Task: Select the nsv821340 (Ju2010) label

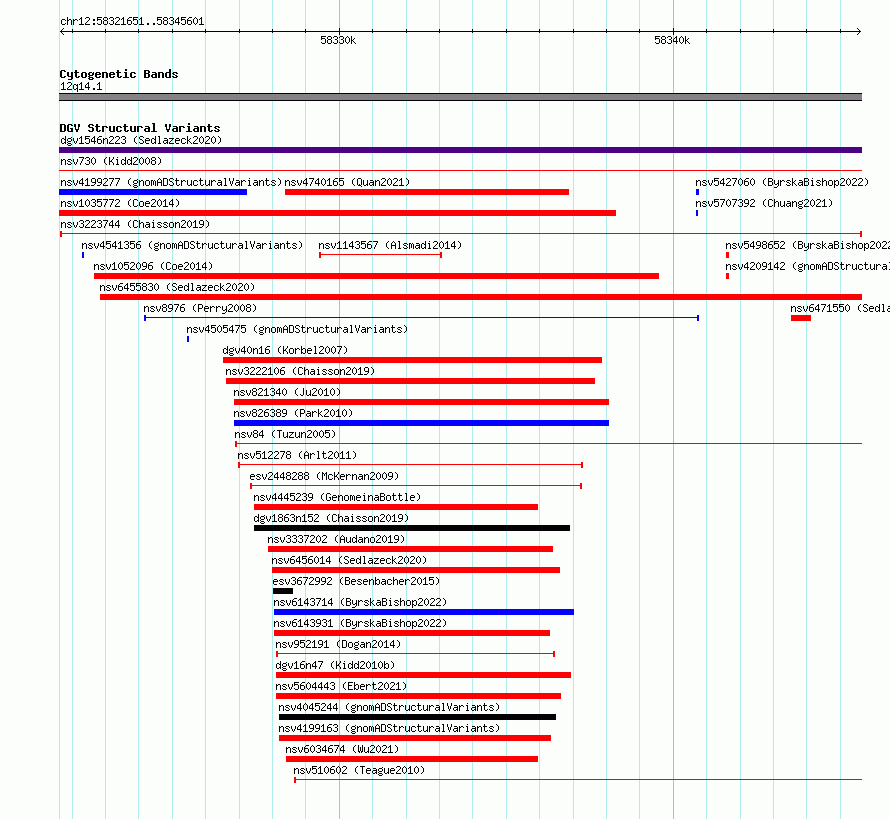Action: 287,392
